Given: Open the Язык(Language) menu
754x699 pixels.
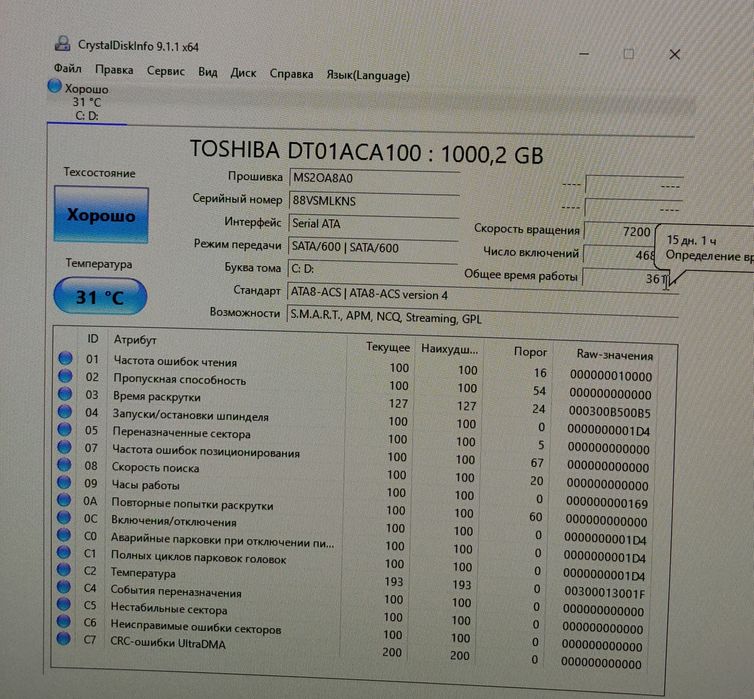Looking at the screenshot, I should 368,75.
